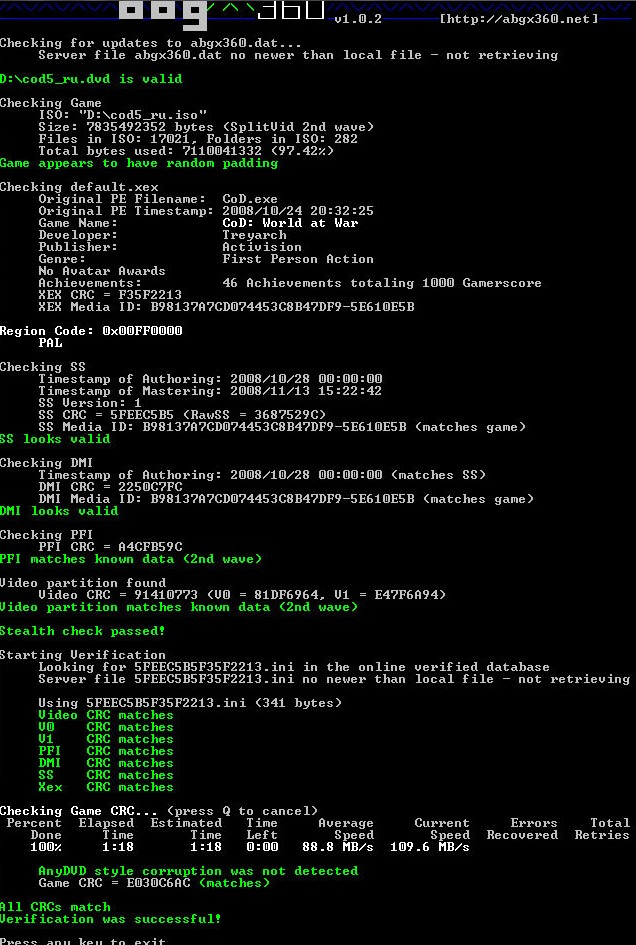This screenshot has width=636, height=945.
Task: Click 'Checking for updates to abgx360.dat...' line
Action: pyautogui.click(x=151, y=43)
